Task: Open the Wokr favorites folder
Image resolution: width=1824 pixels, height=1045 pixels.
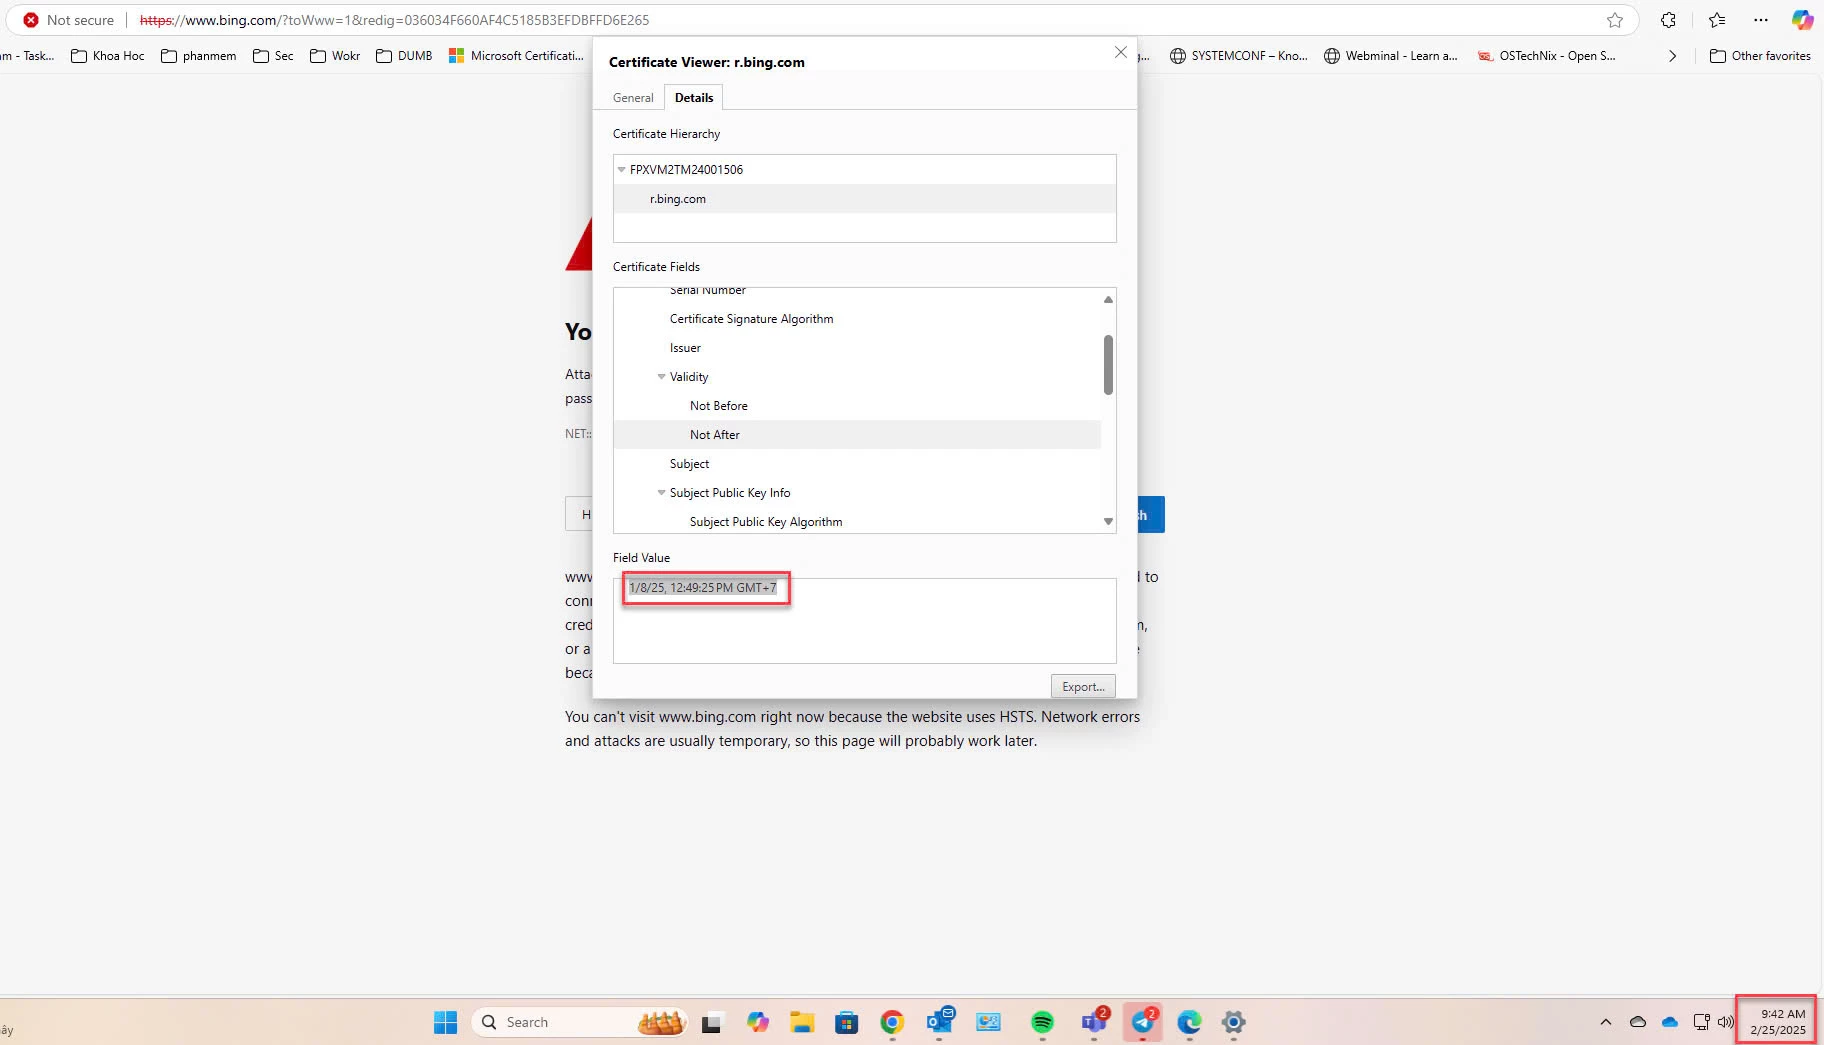Action: pyautogui.click(x=335, y=56)
